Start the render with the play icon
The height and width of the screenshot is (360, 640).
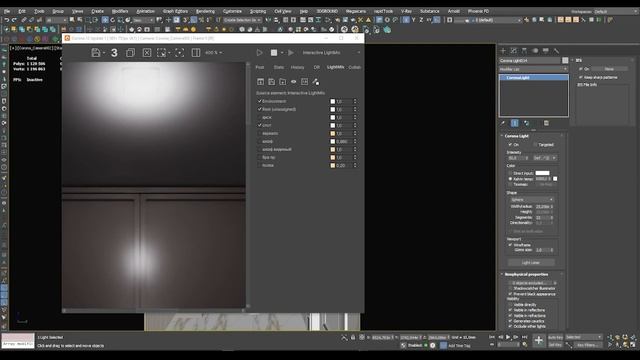tap(259, 53)
